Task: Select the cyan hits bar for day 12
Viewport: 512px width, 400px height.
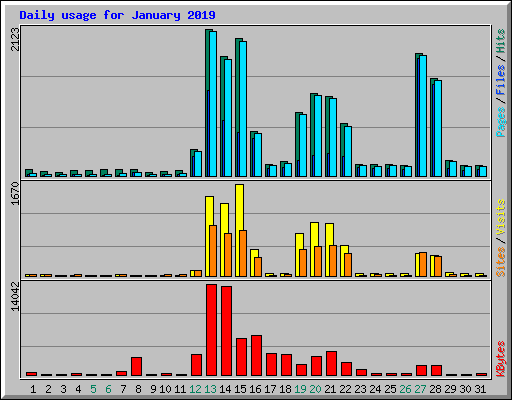Action: coord(198,164)
